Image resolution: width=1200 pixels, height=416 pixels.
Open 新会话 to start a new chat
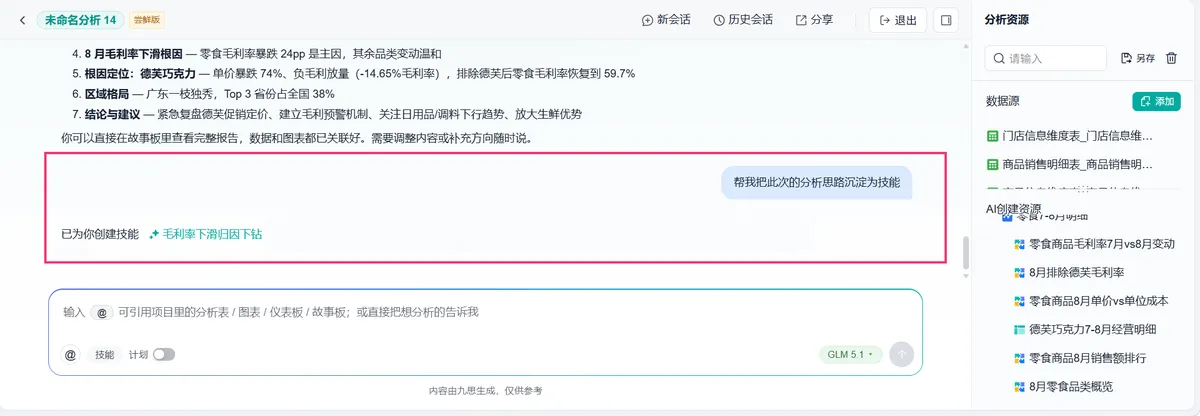point(666,20)
